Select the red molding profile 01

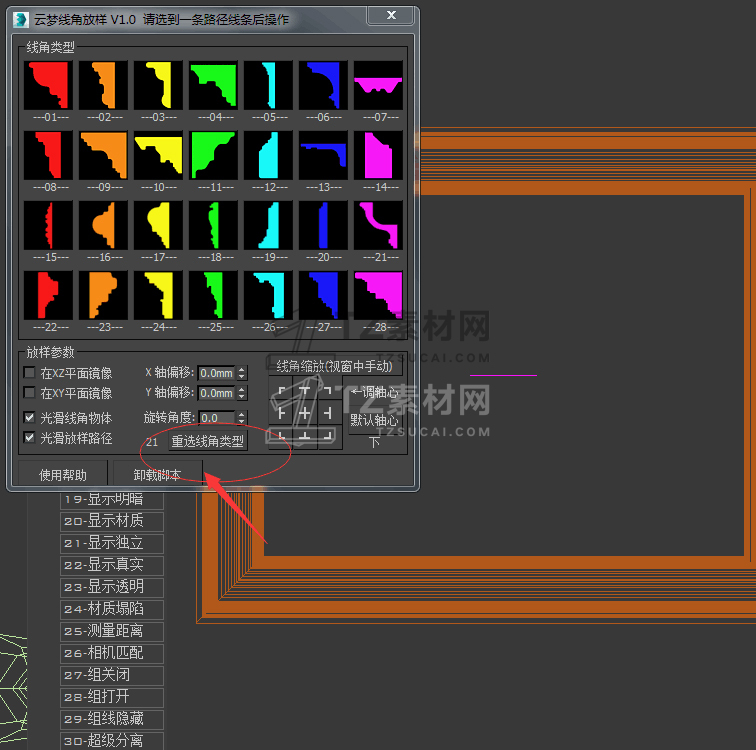tap(48, 85)
